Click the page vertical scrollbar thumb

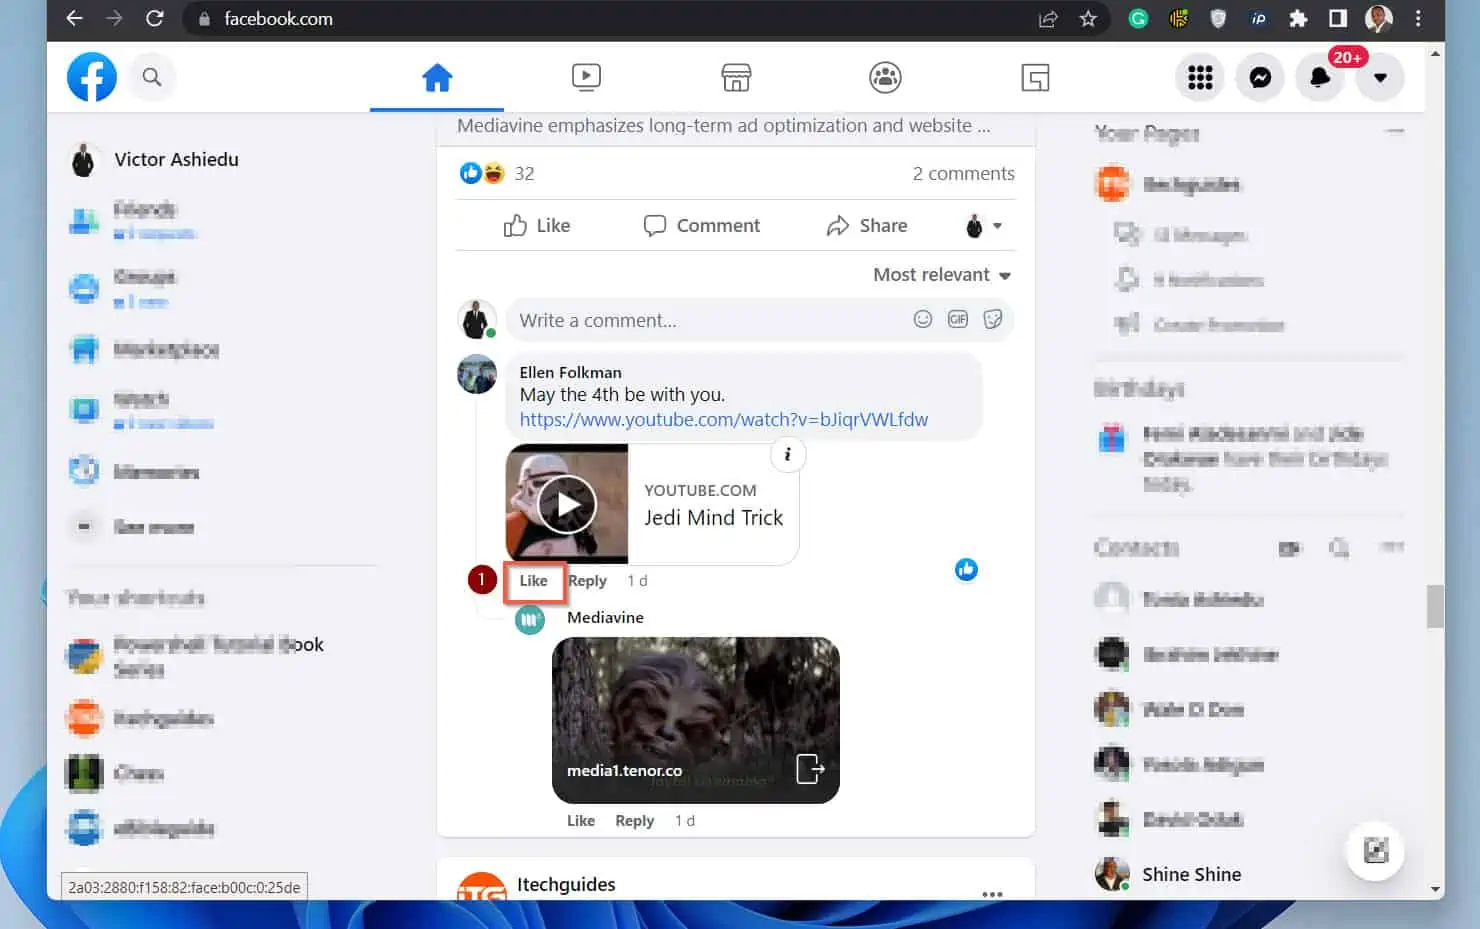(x=1435, y=606)
